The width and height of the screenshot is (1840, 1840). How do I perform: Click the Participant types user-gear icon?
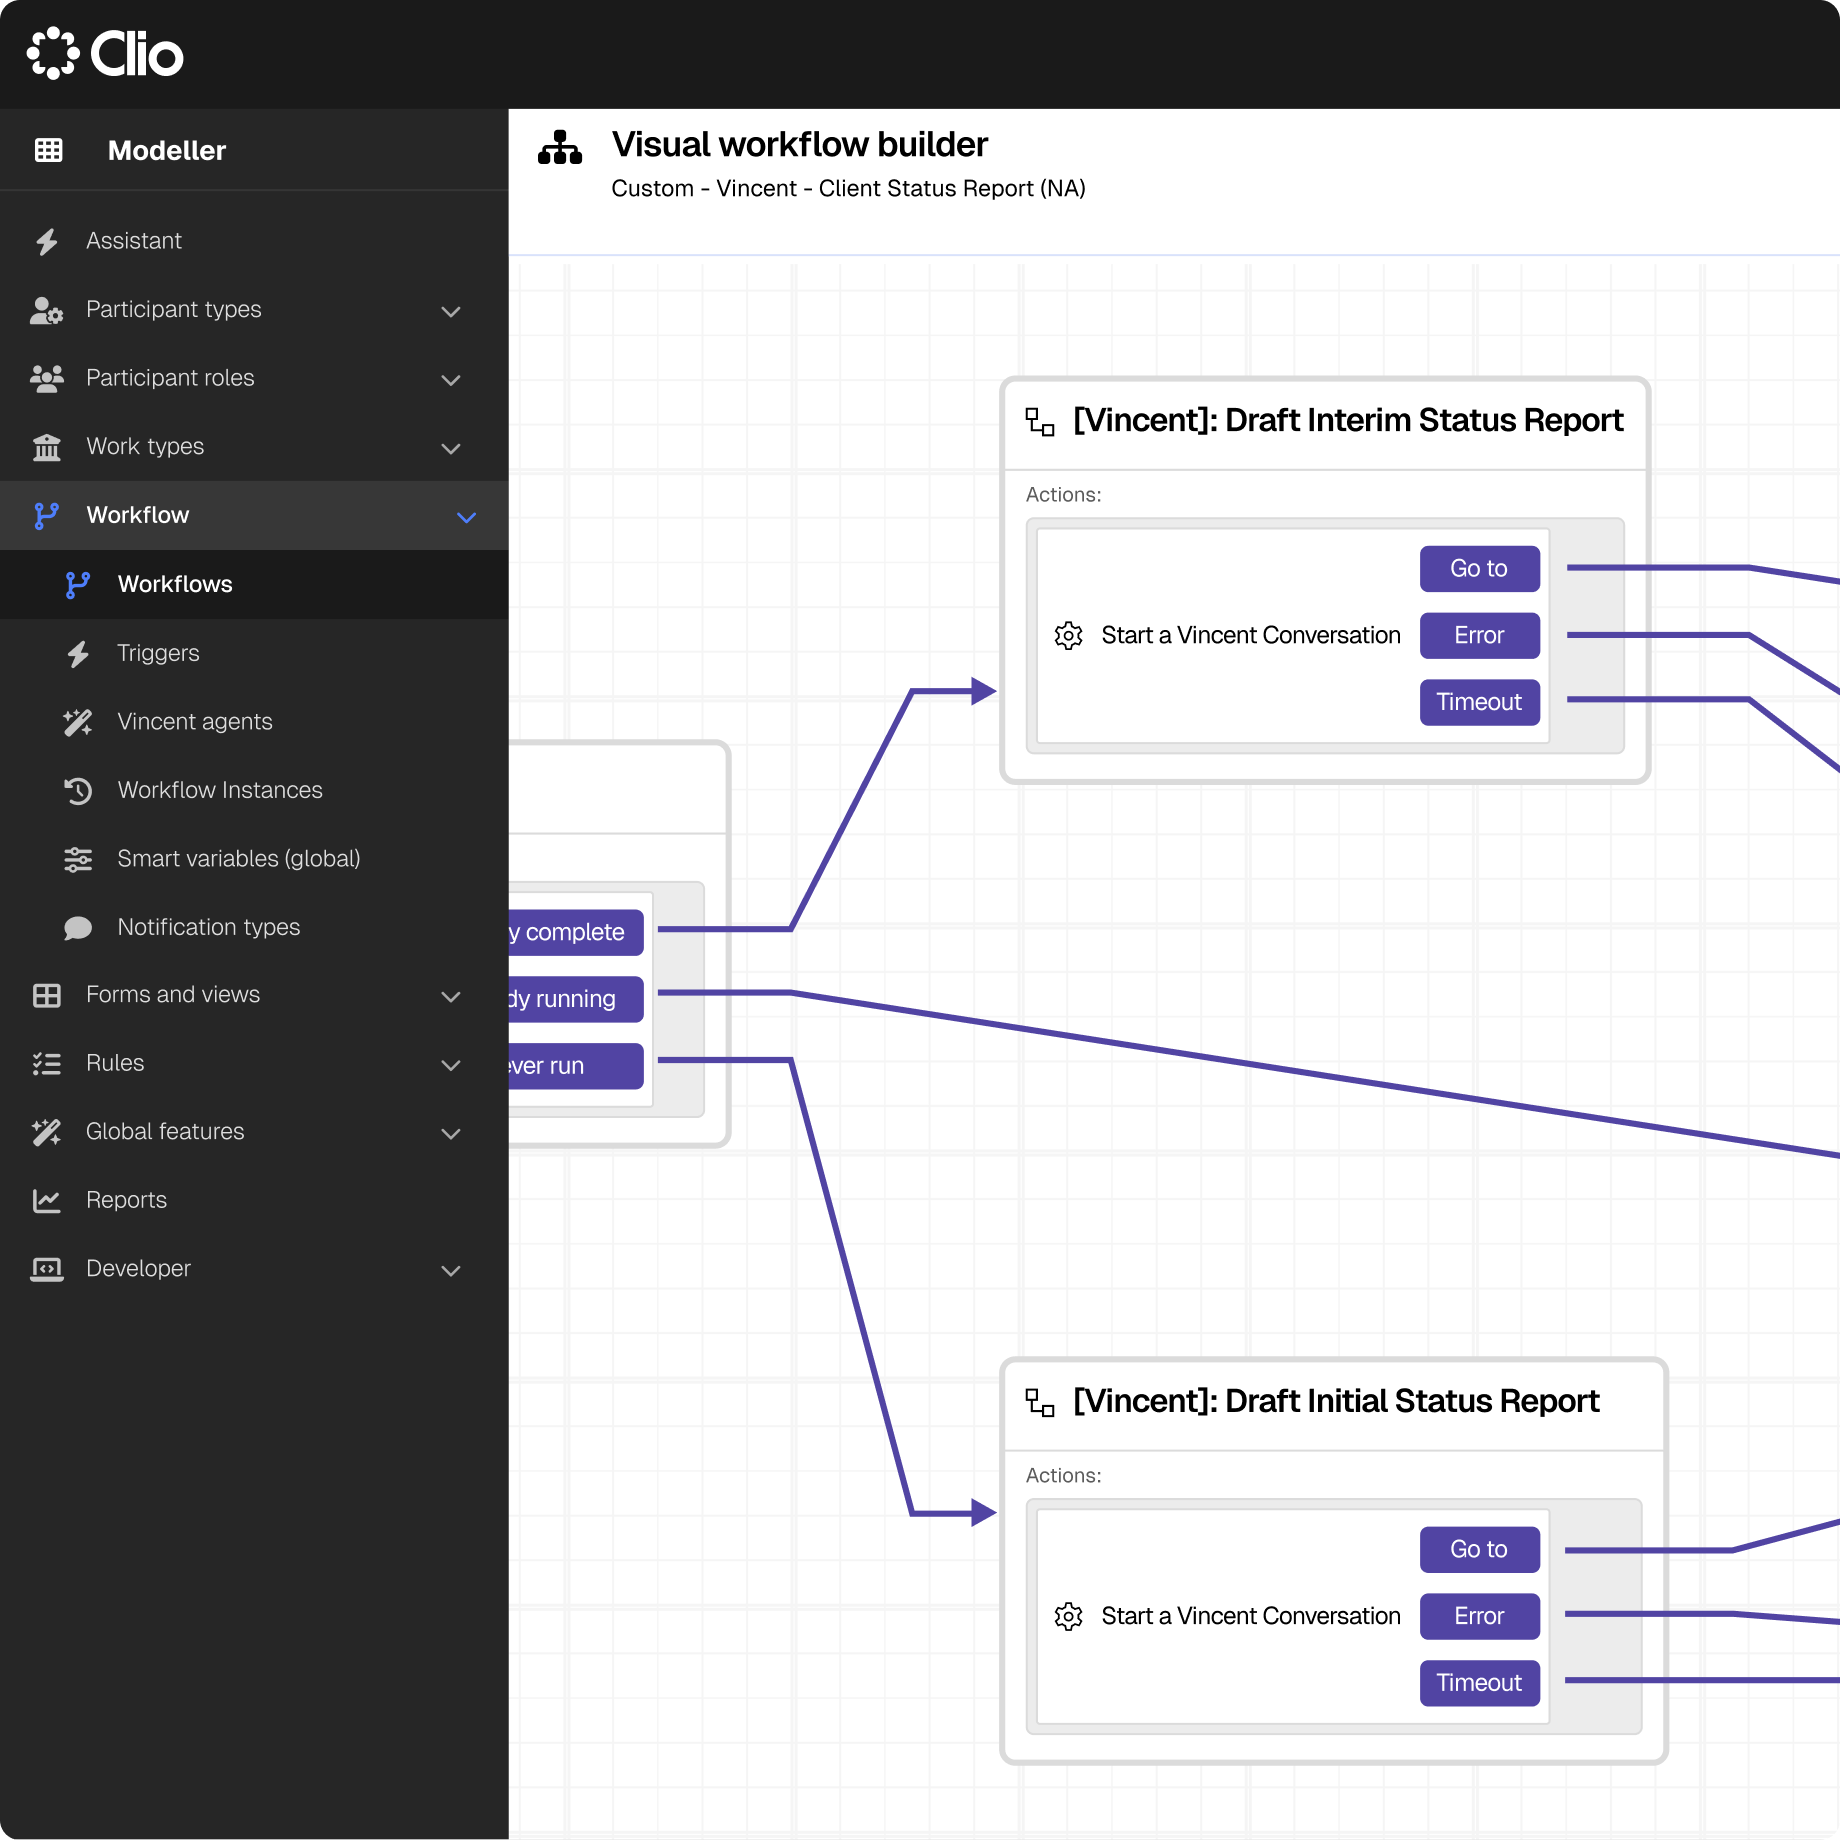[47, 310]
